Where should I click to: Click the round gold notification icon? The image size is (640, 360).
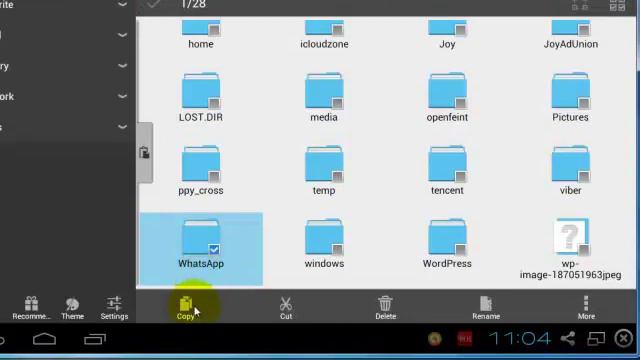[x=435, y=338]
